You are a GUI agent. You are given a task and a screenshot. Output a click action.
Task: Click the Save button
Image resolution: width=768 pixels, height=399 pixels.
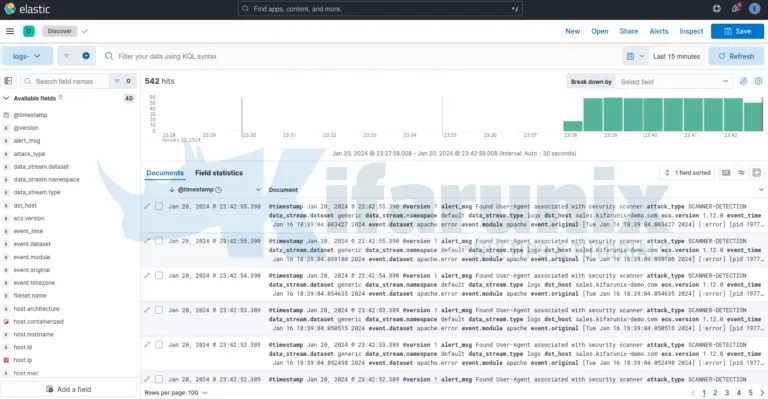(737, 31)
